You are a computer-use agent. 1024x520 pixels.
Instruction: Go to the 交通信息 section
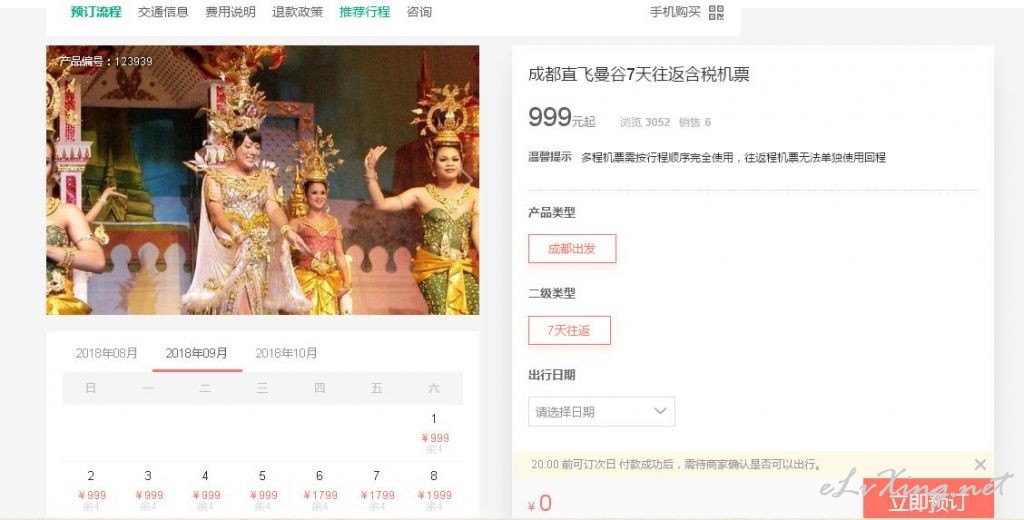tap(163, 12)
